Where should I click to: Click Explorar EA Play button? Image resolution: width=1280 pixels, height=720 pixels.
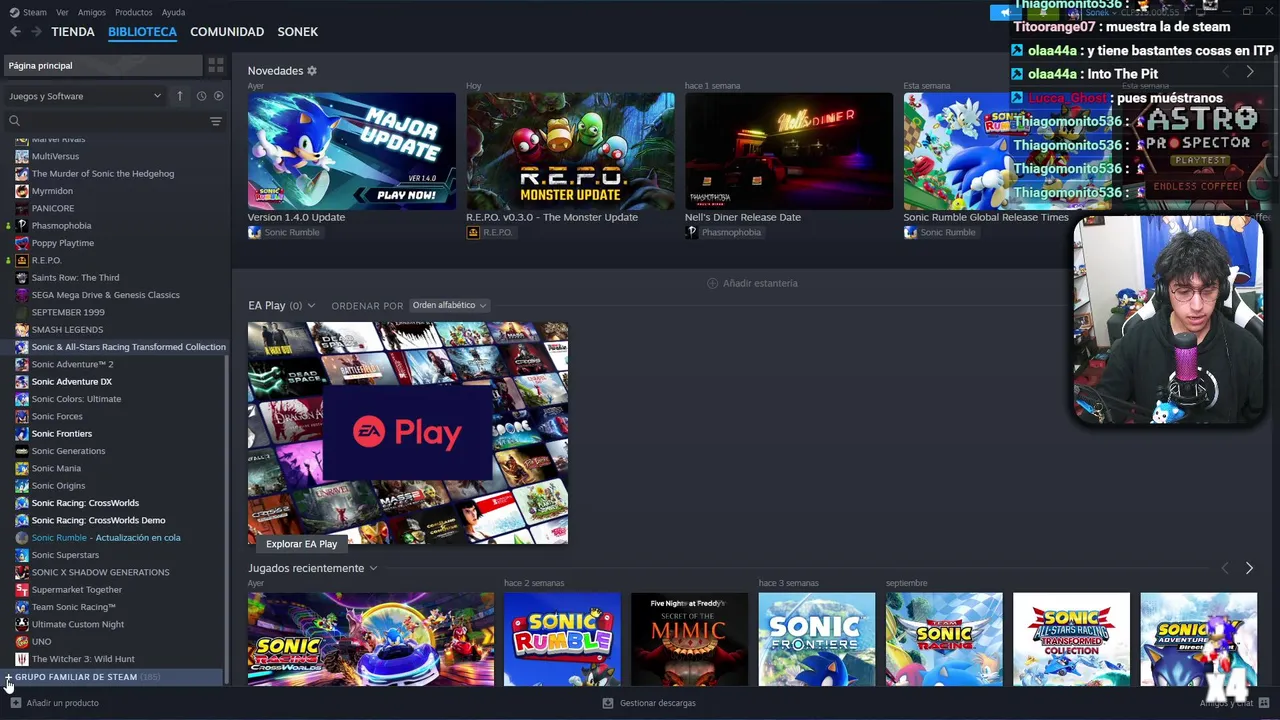click(301, 544)
